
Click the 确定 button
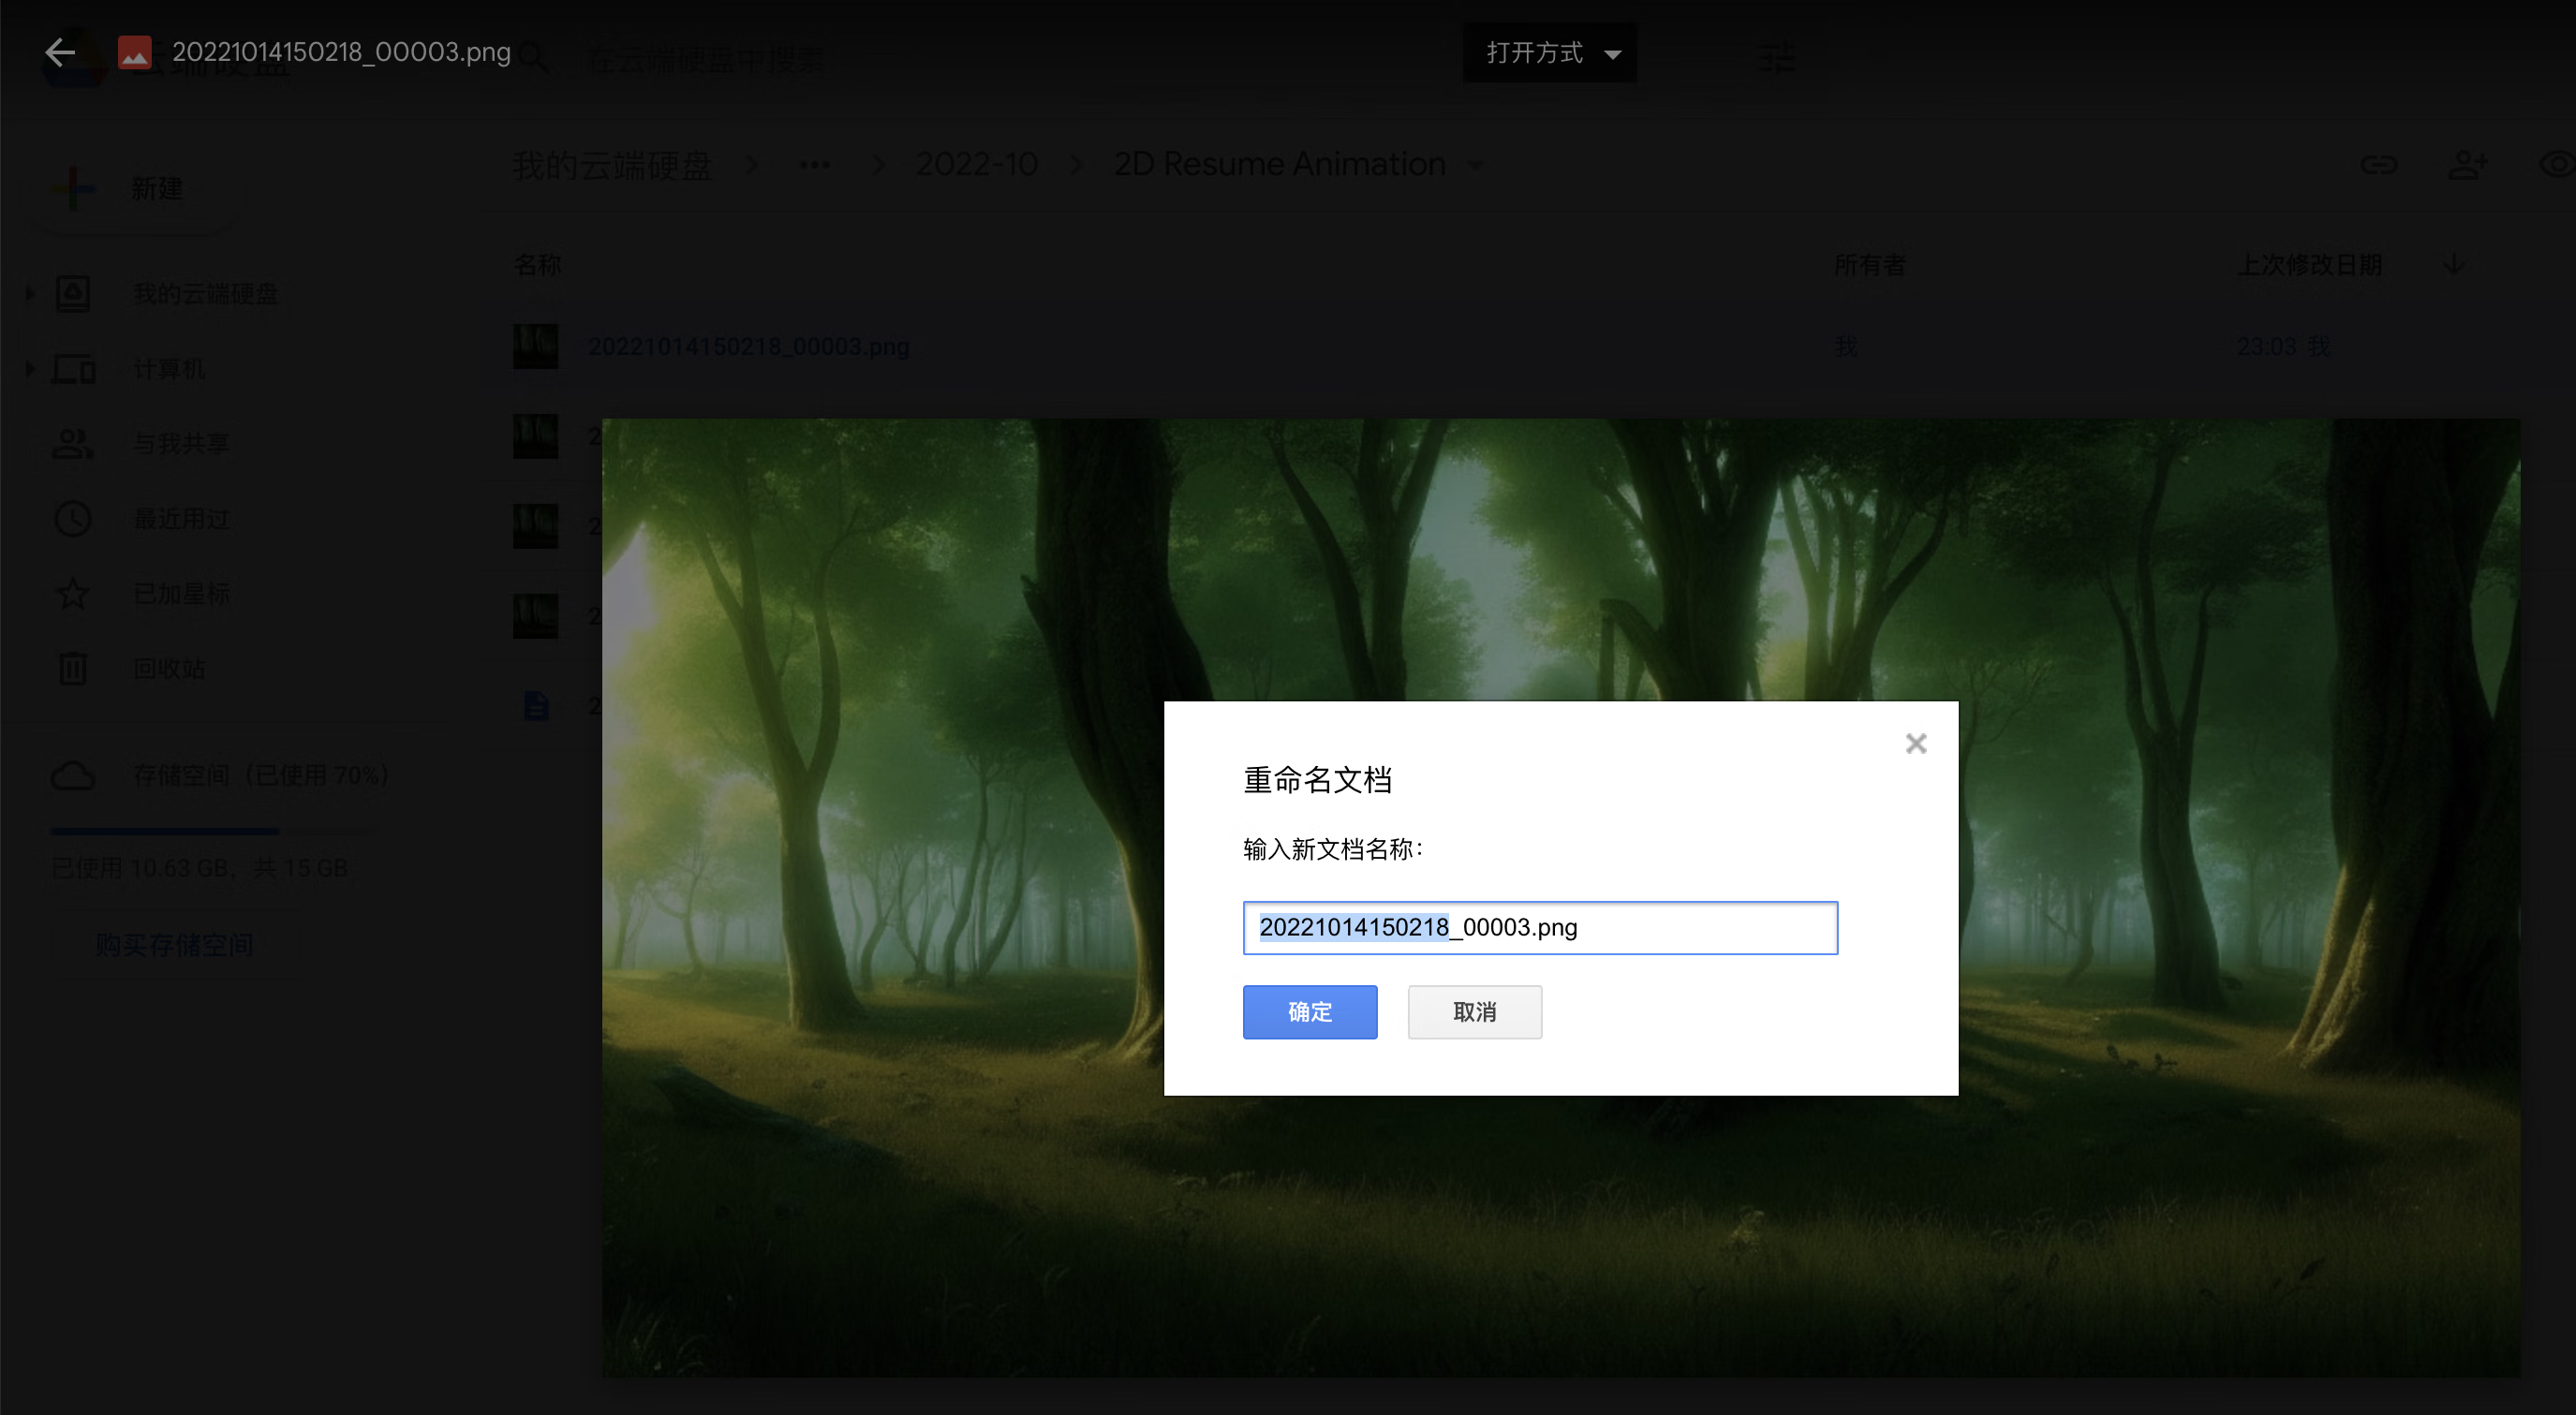(x=1309, y=1011)
